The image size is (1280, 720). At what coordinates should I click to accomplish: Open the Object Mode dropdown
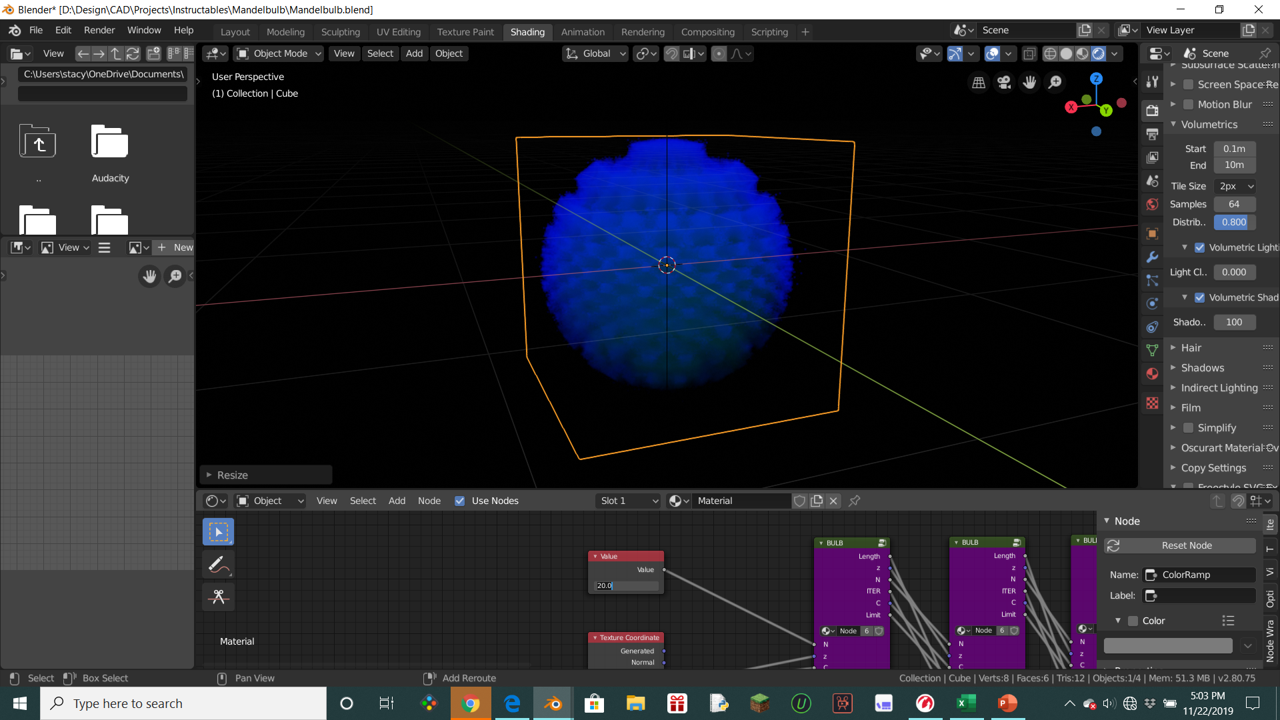coord(279,54)
